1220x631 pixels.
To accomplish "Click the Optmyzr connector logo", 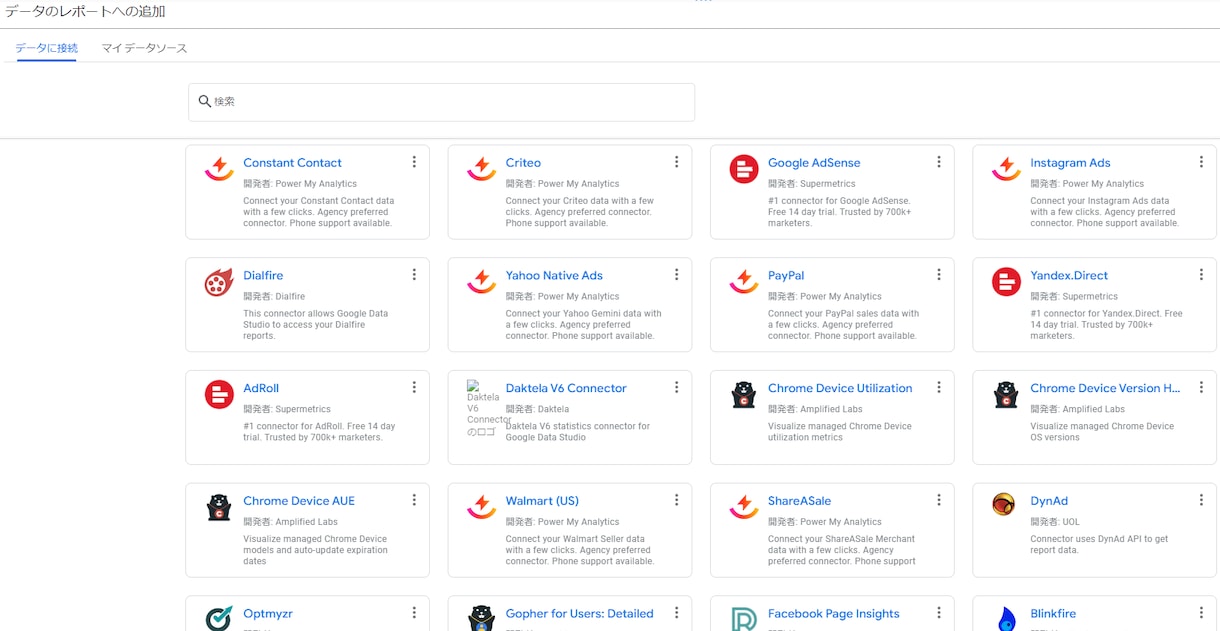I will pos(219,619).
